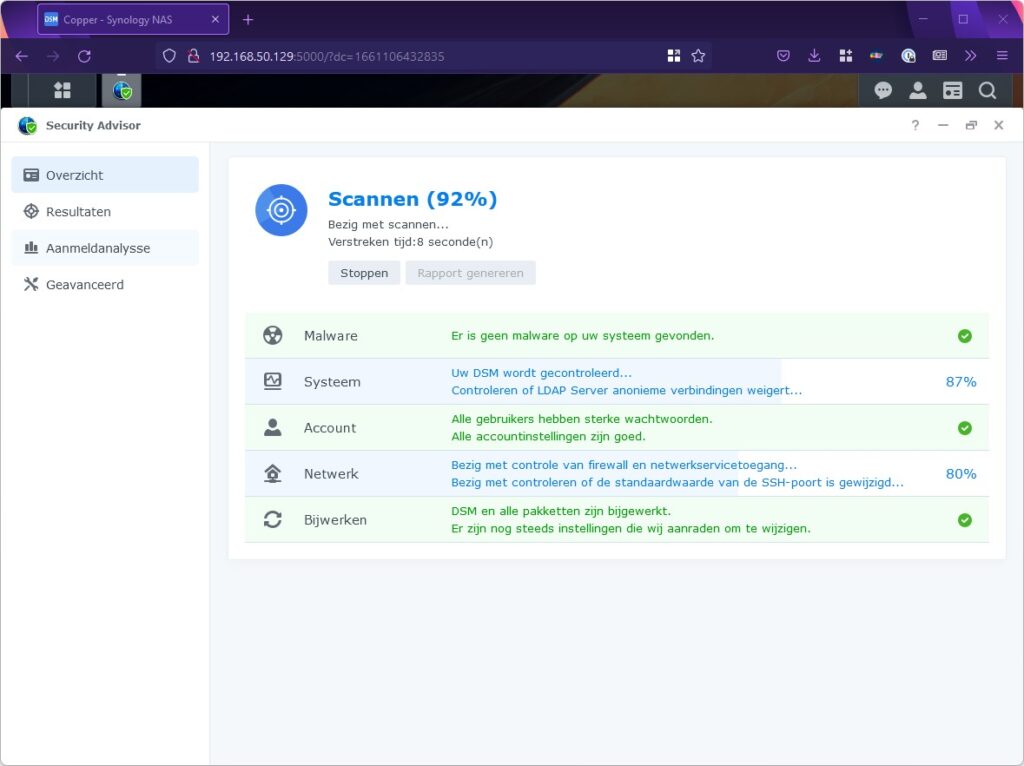Click the DSM search magnifier icon
Viewport: 1024px width, 766px height.
coord(987,90)
